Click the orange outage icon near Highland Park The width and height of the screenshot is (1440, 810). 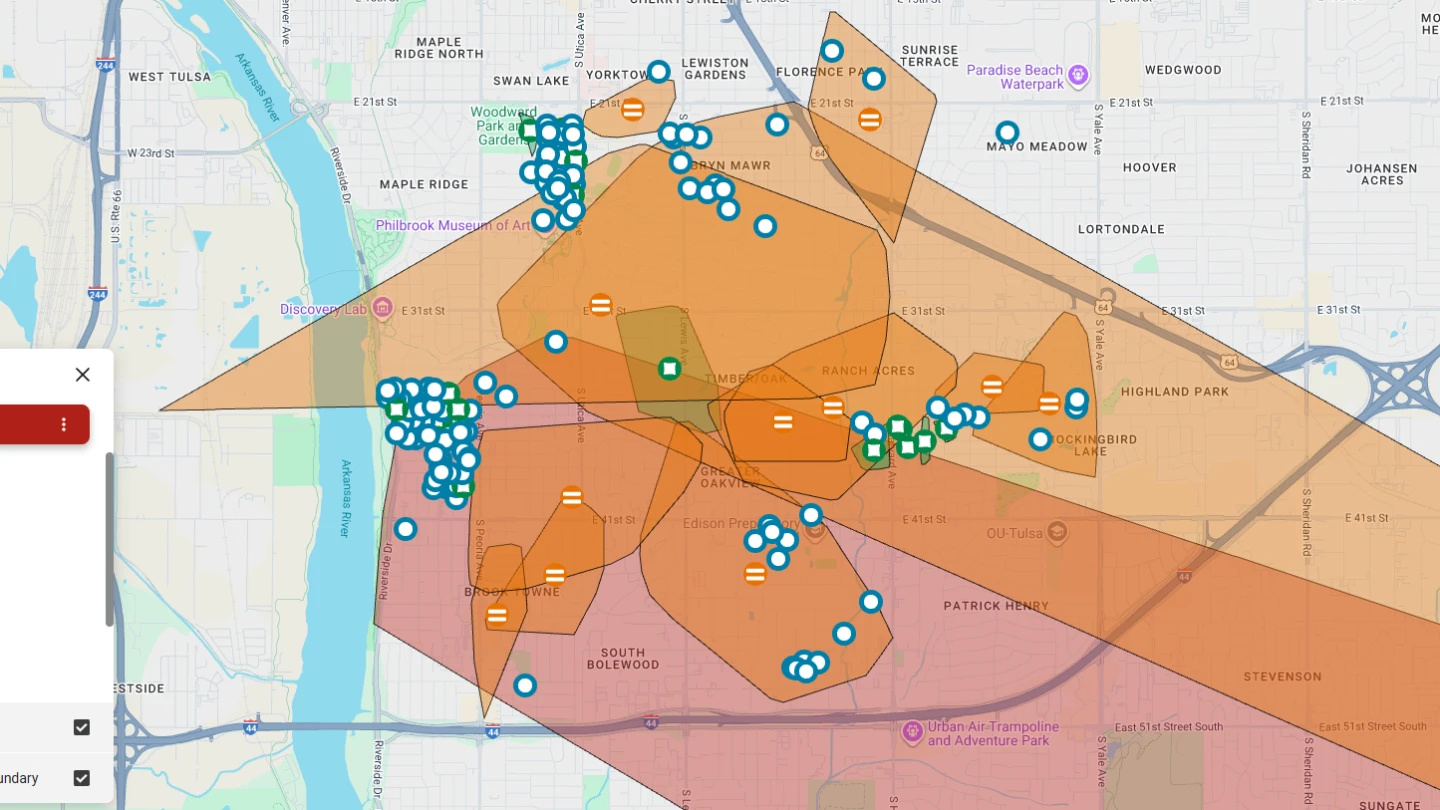[x=1050, y=403]
